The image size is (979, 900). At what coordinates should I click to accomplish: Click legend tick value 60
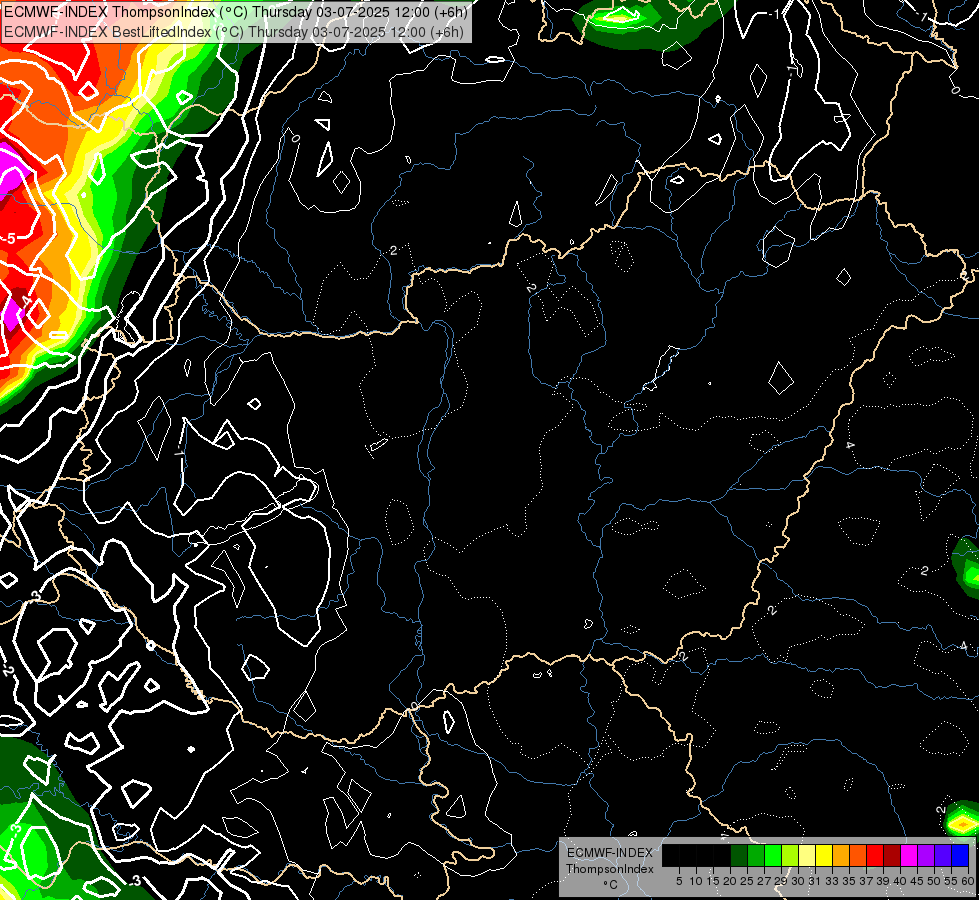[968, 881]
